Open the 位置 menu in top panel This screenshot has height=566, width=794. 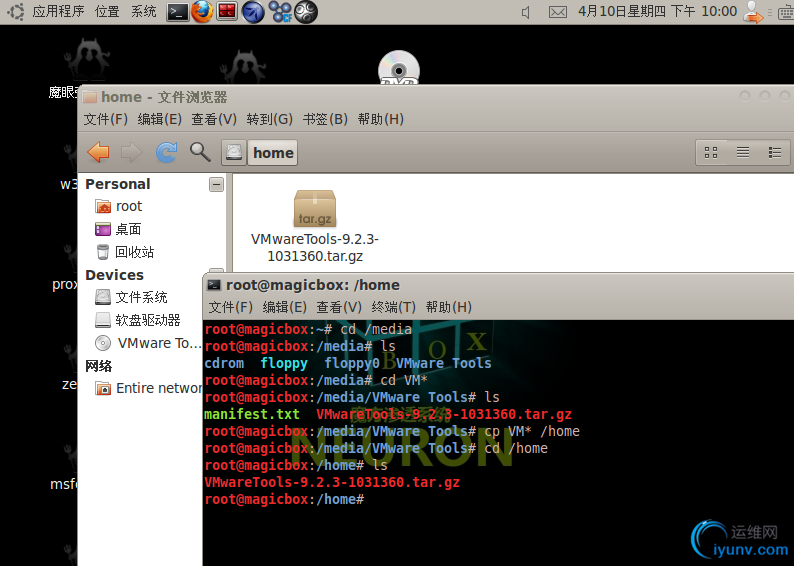pyautogui.click(x=107, y=11)
